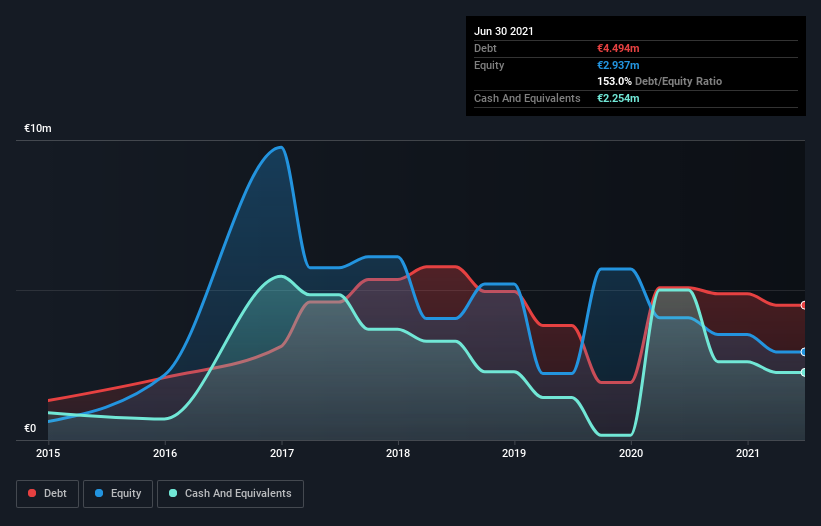Select the red Debt endpoint marker

(804, 305)
